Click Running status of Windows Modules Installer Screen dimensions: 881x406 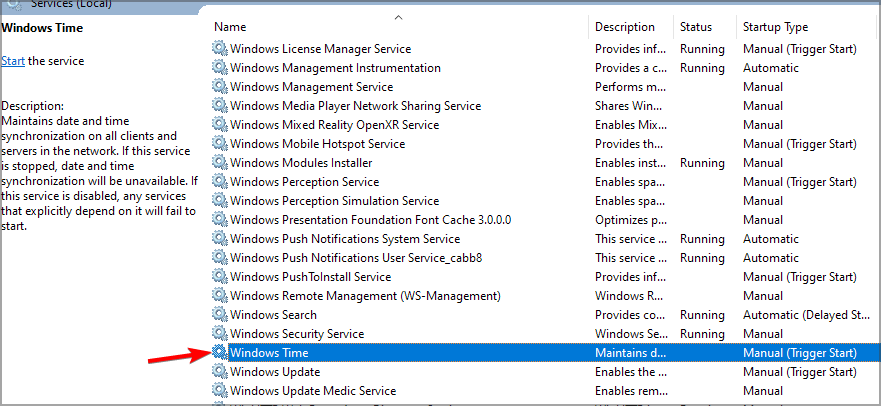702,163
